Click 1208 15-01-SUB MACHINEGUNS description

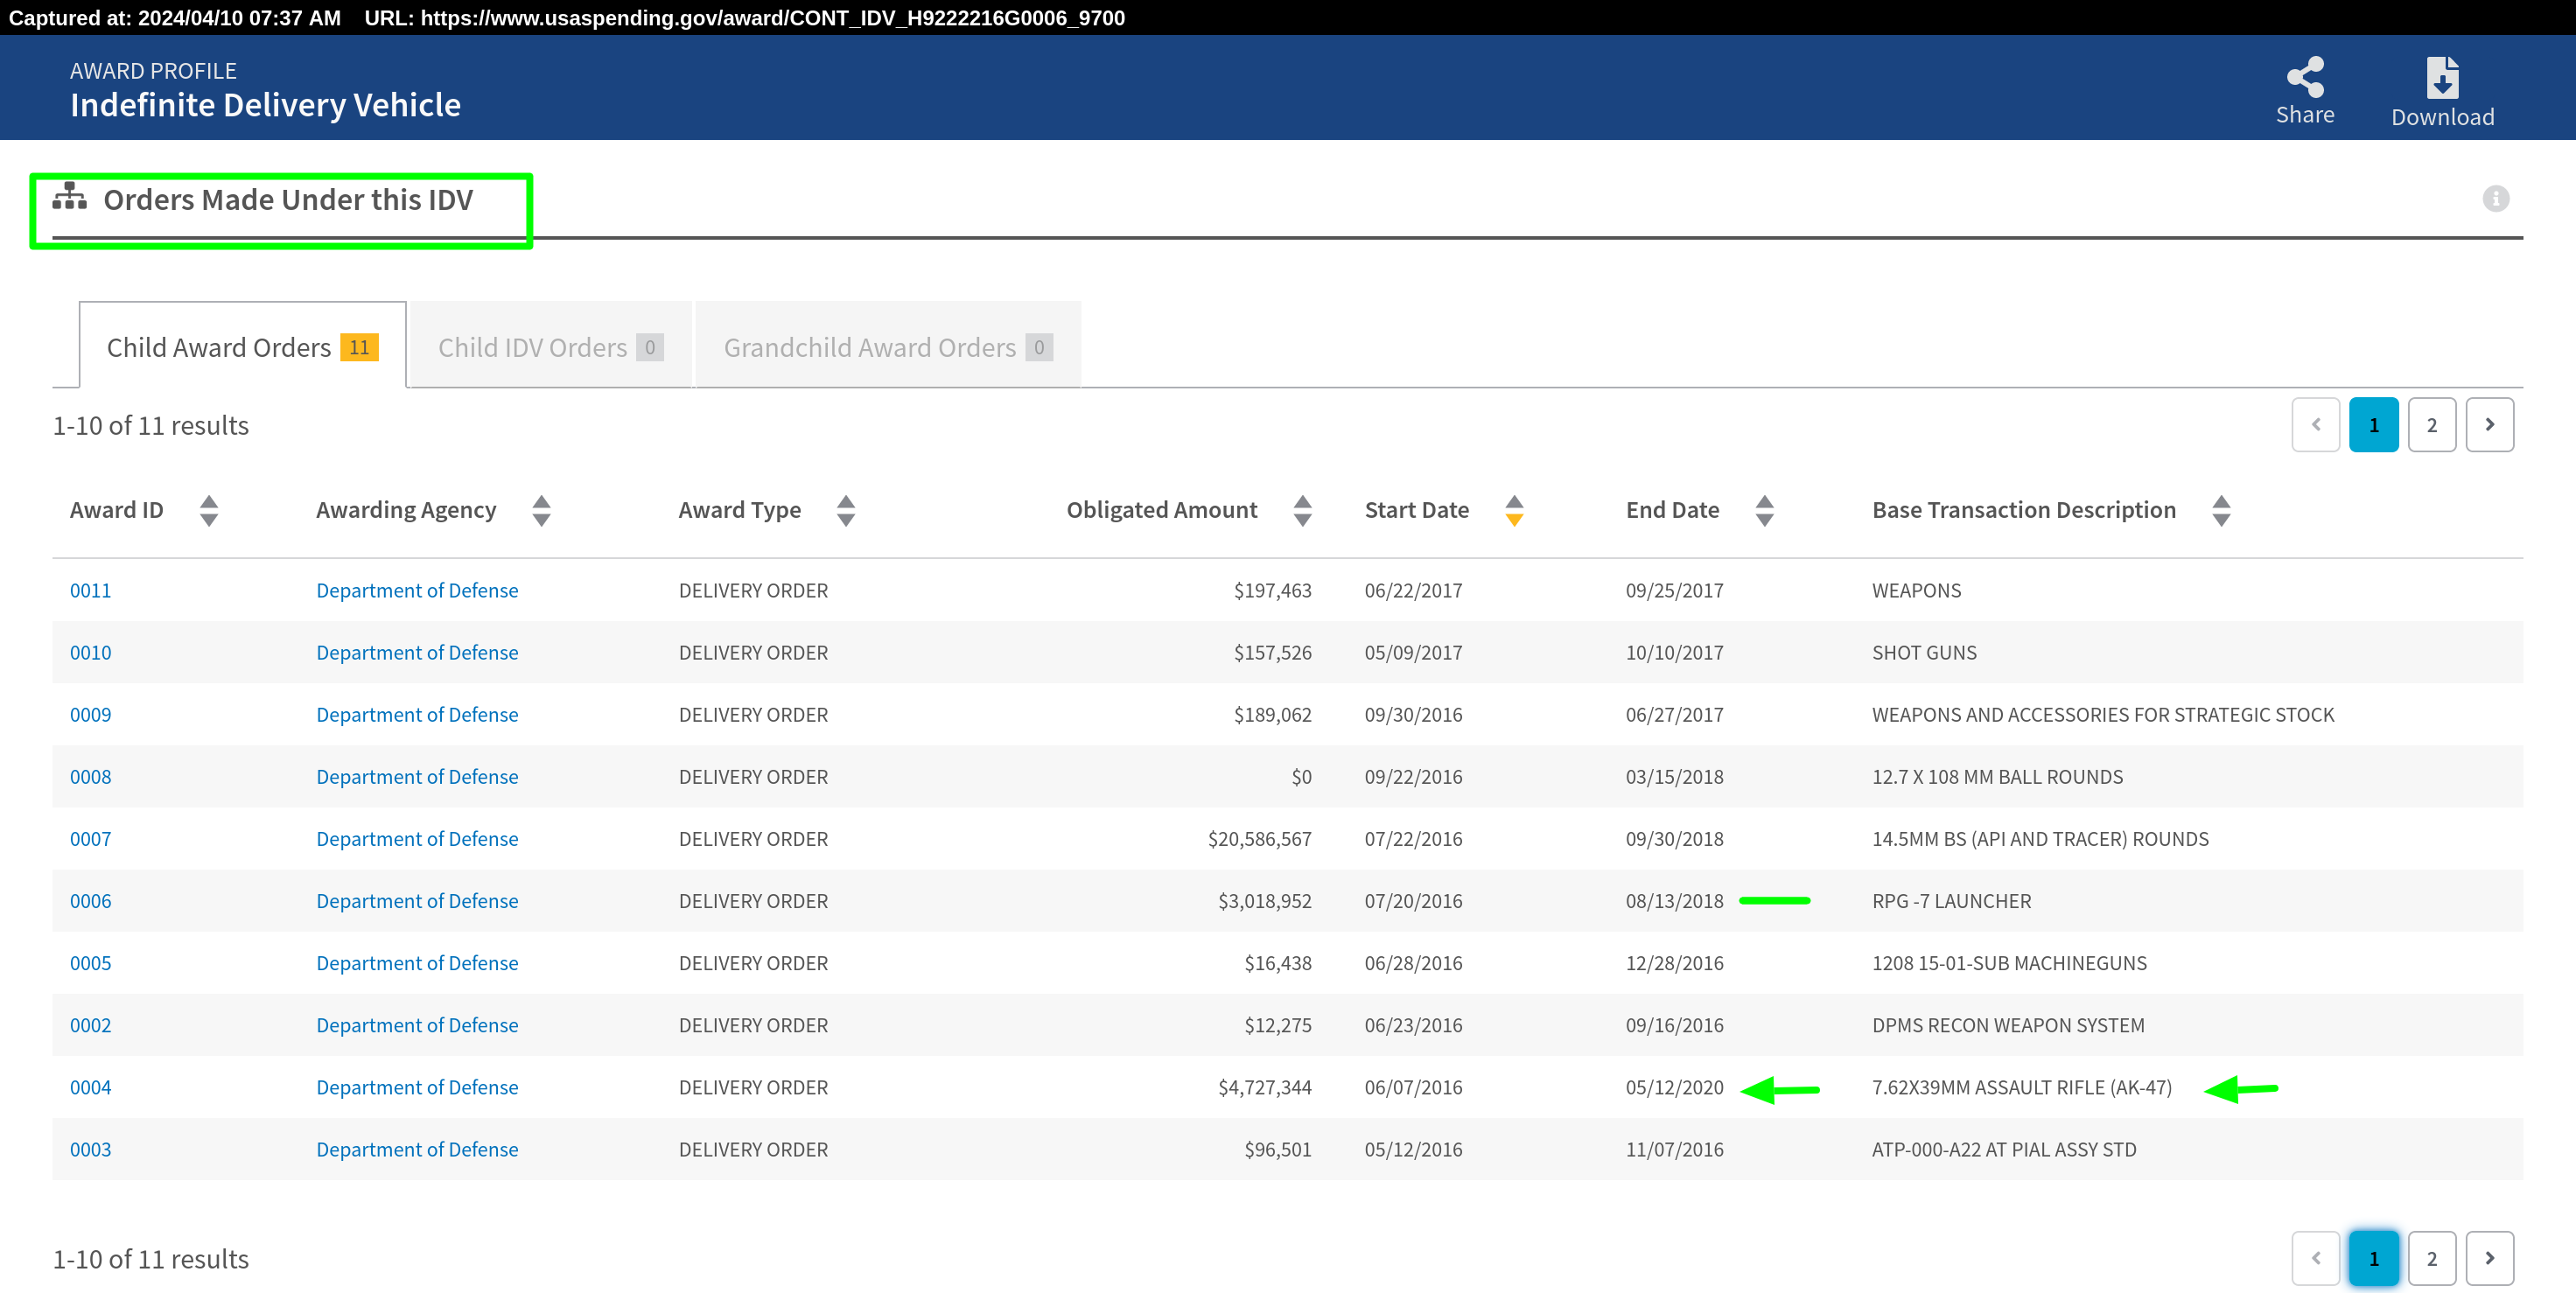[x=2009, y=963]
